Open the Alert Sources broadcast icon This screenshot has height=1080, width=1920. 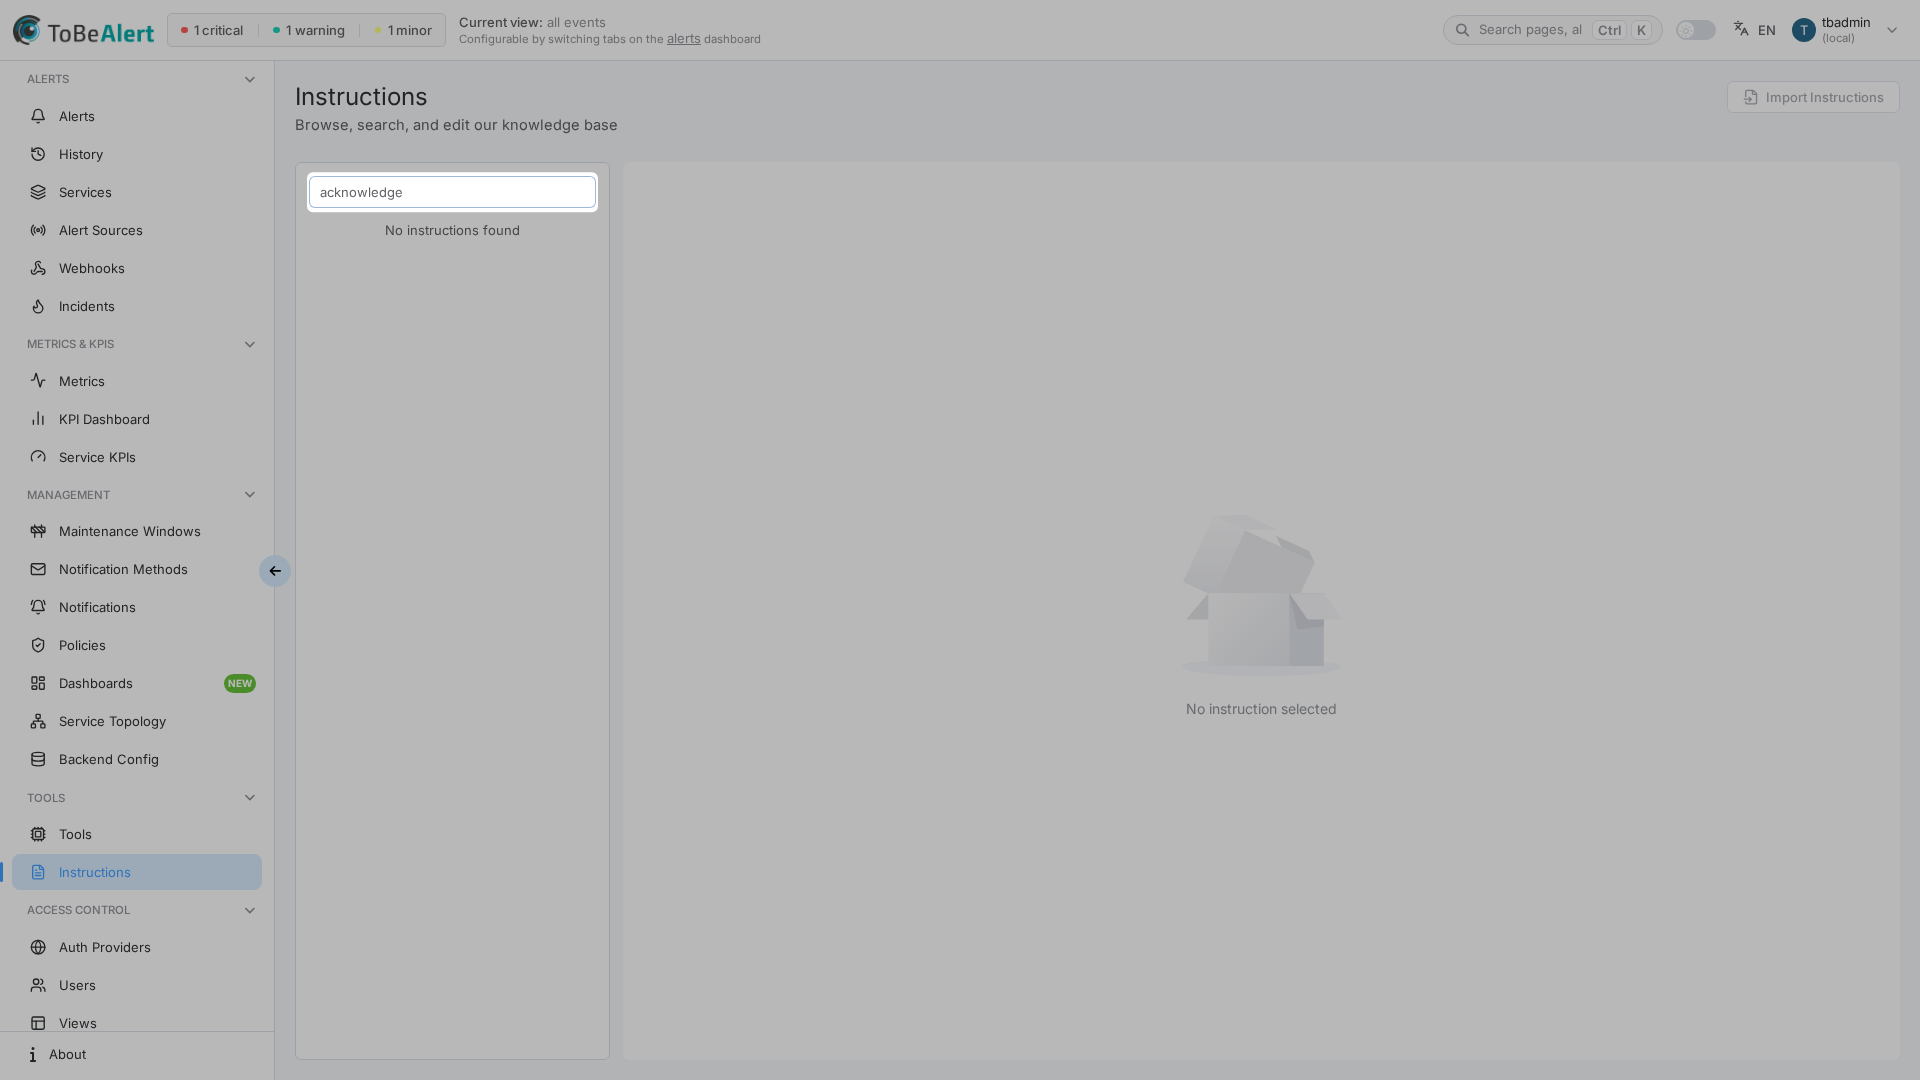pos(38,230)
